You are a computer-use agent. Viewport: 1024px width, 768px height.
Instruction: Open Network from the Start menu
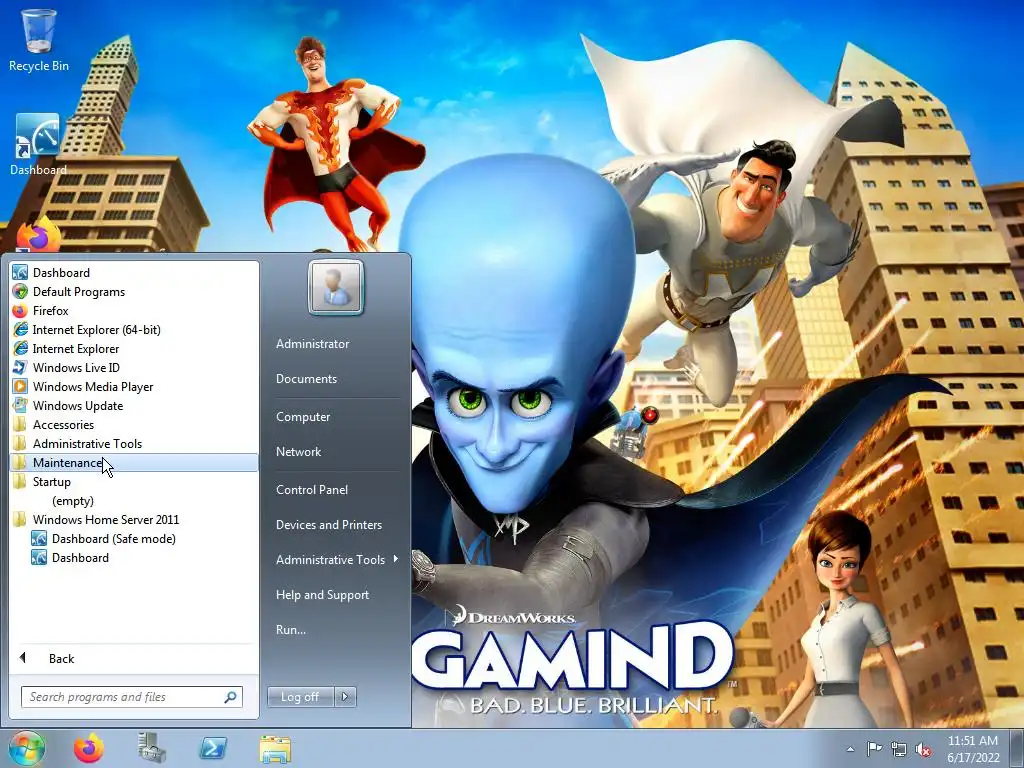pos(298,452)
